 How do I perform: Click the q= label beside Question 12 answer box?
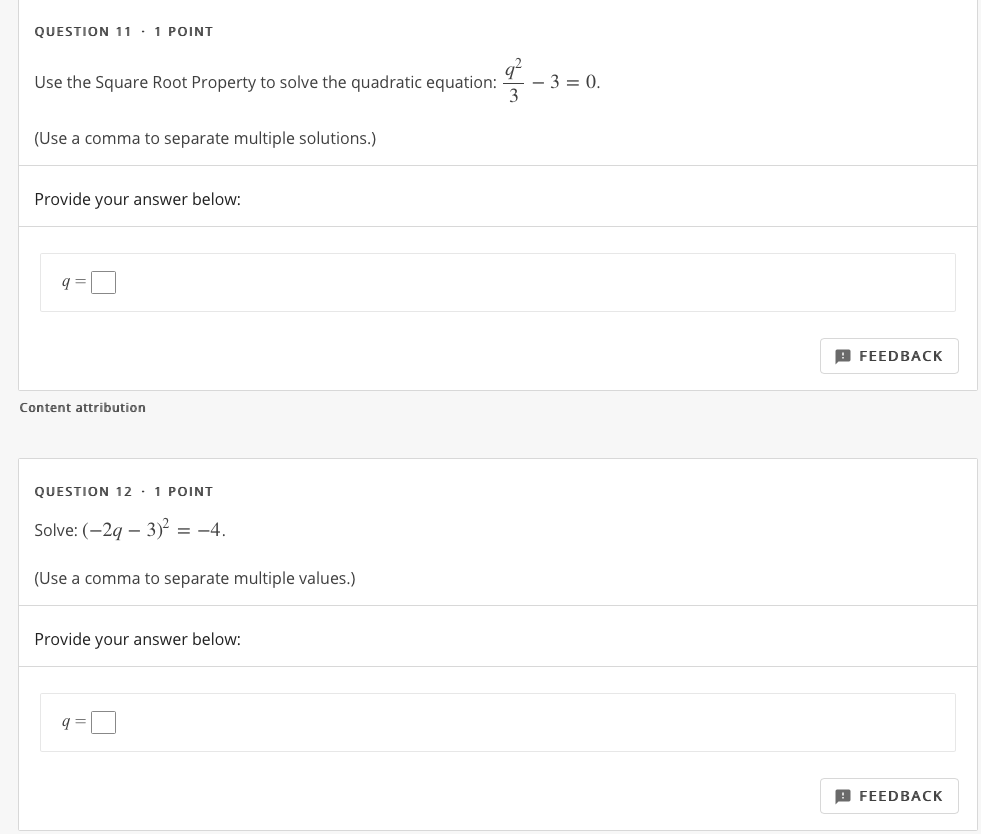[72, 722]
